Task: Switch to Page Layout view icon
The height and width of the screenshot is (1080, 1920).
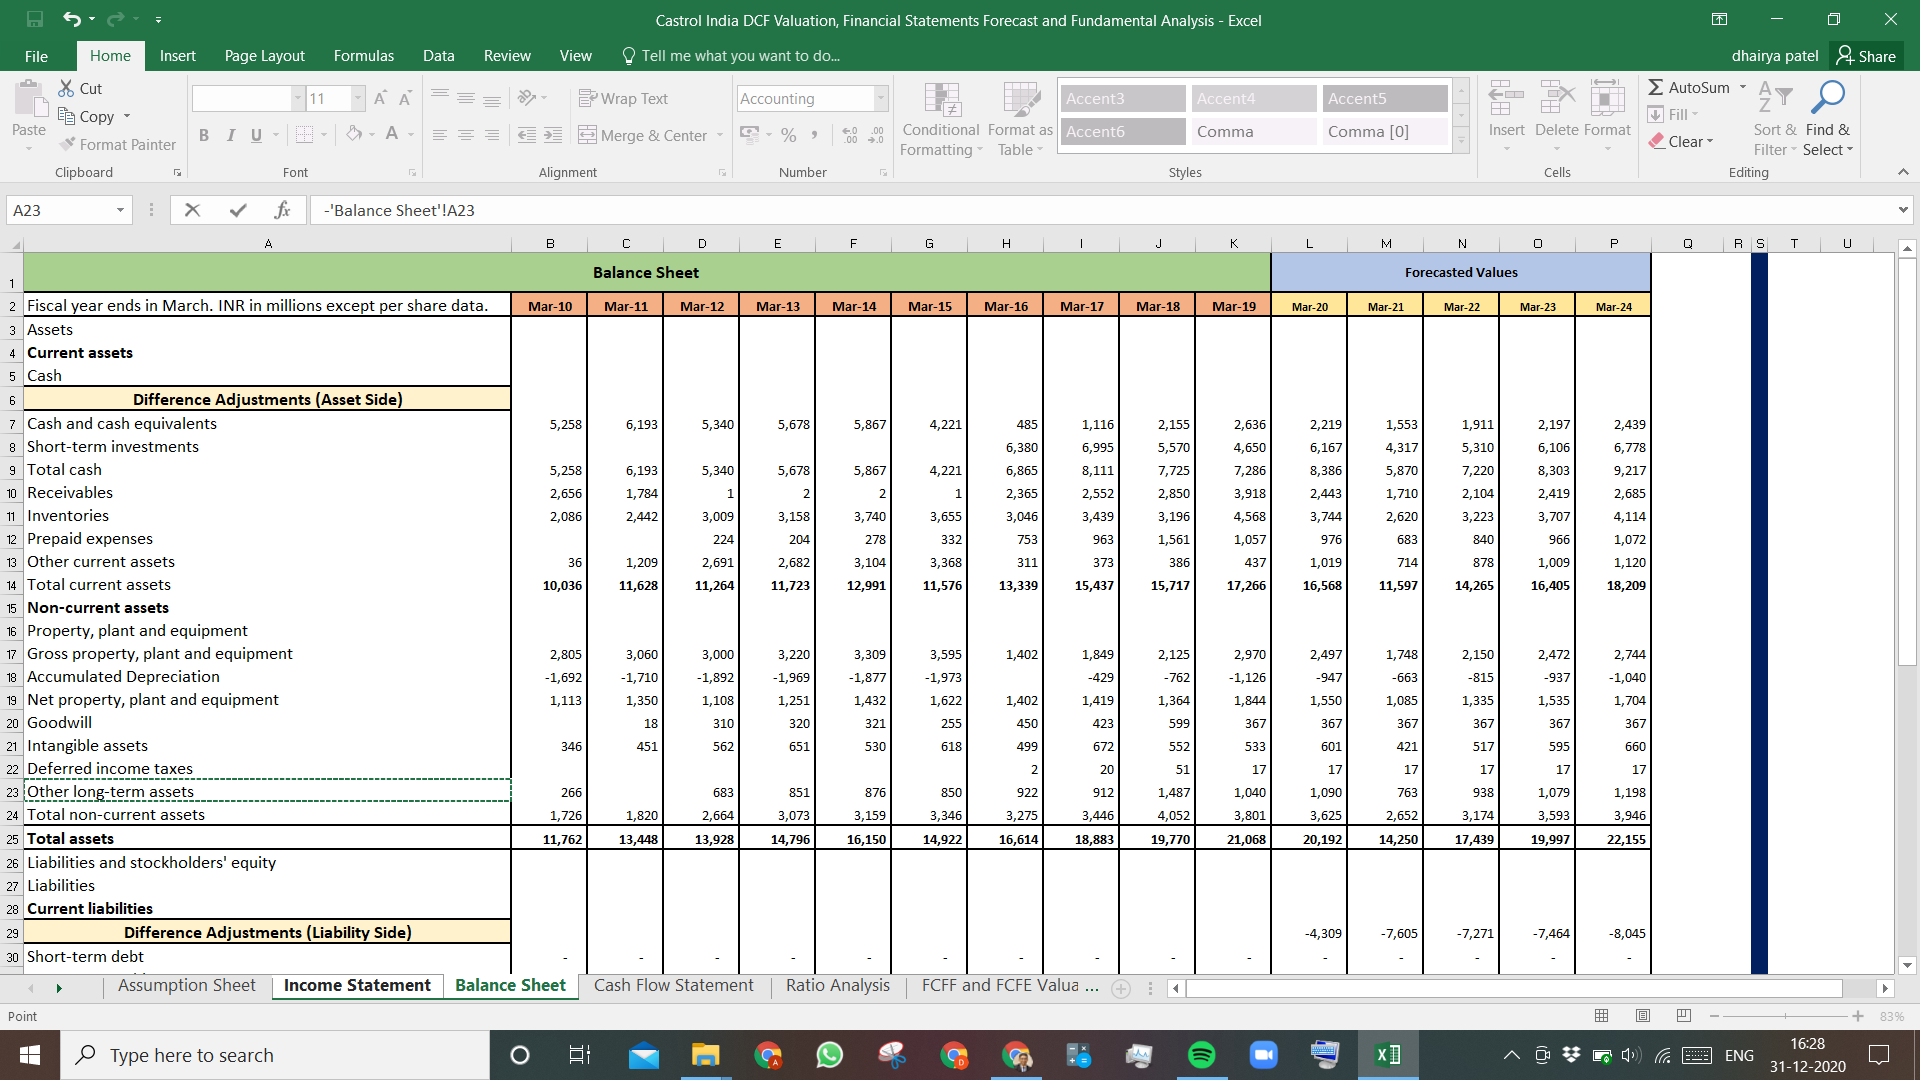Action: 1643,1016
